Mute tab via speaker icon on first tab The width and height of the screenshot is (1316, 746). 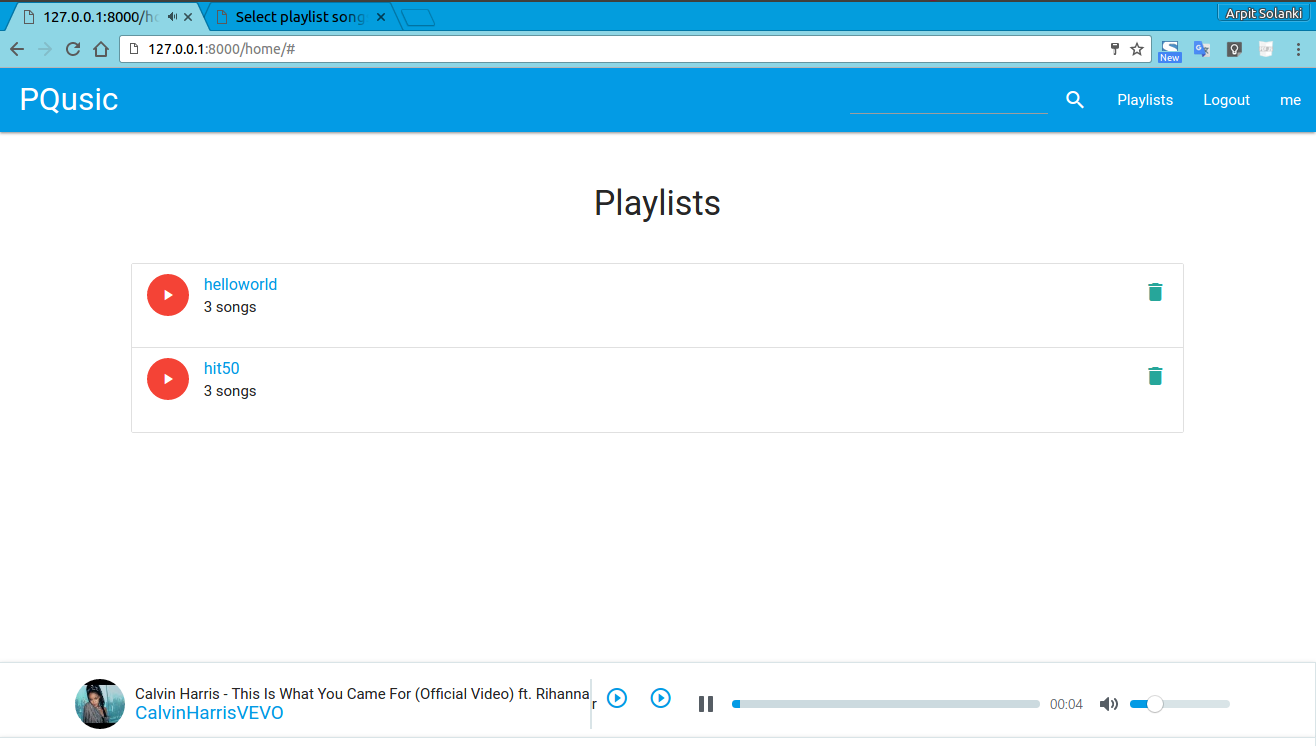[173, 17]
